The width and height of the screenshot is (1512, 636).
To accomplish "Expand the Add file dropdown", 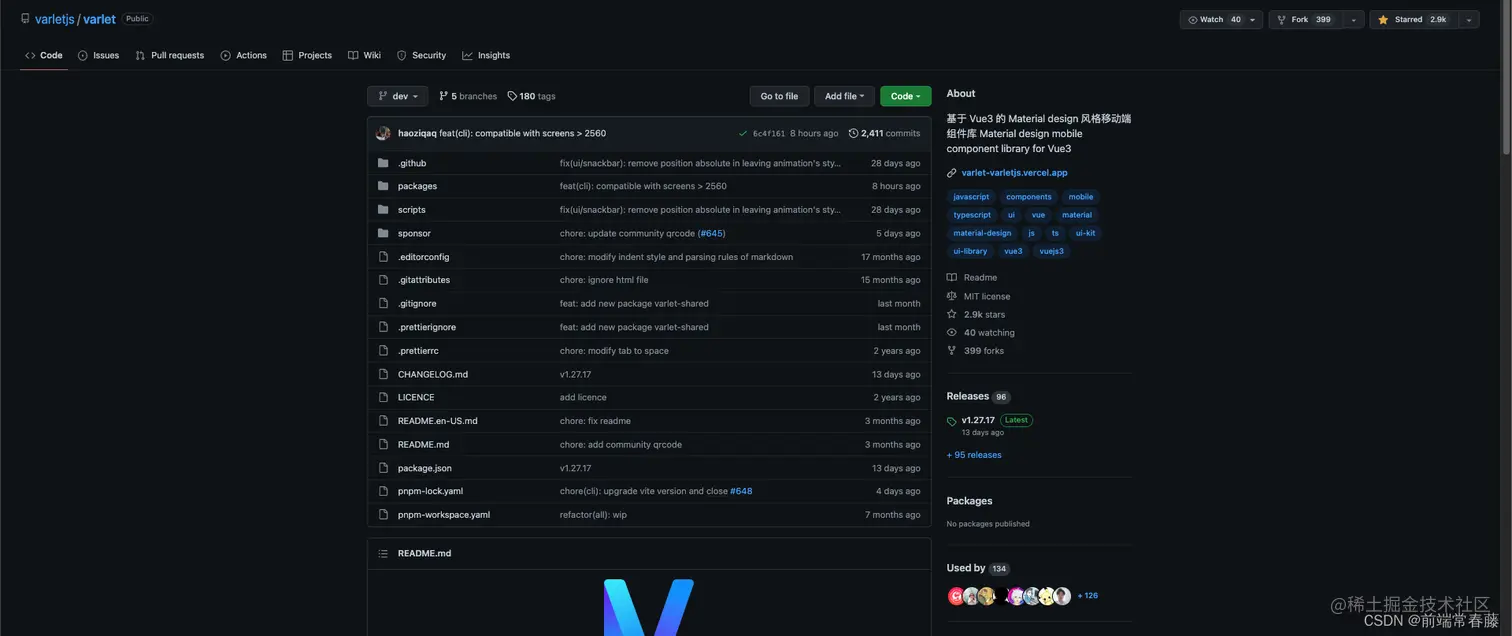I will click(844, 96).
